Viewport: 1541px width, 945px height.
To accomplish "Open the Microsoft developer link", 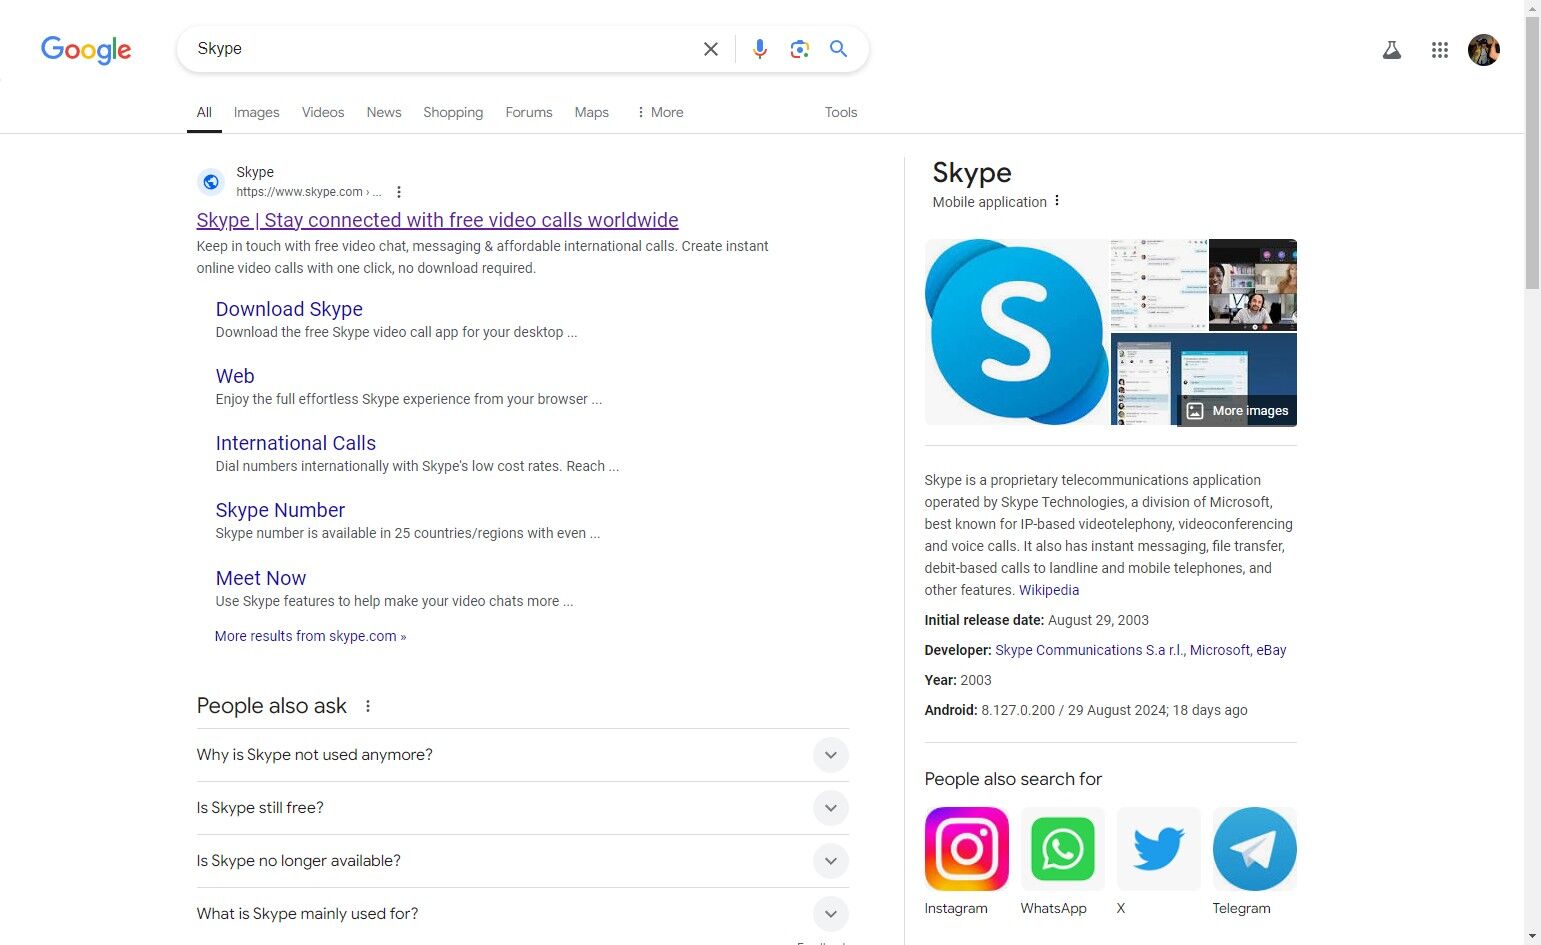I will click(1220, 650).
